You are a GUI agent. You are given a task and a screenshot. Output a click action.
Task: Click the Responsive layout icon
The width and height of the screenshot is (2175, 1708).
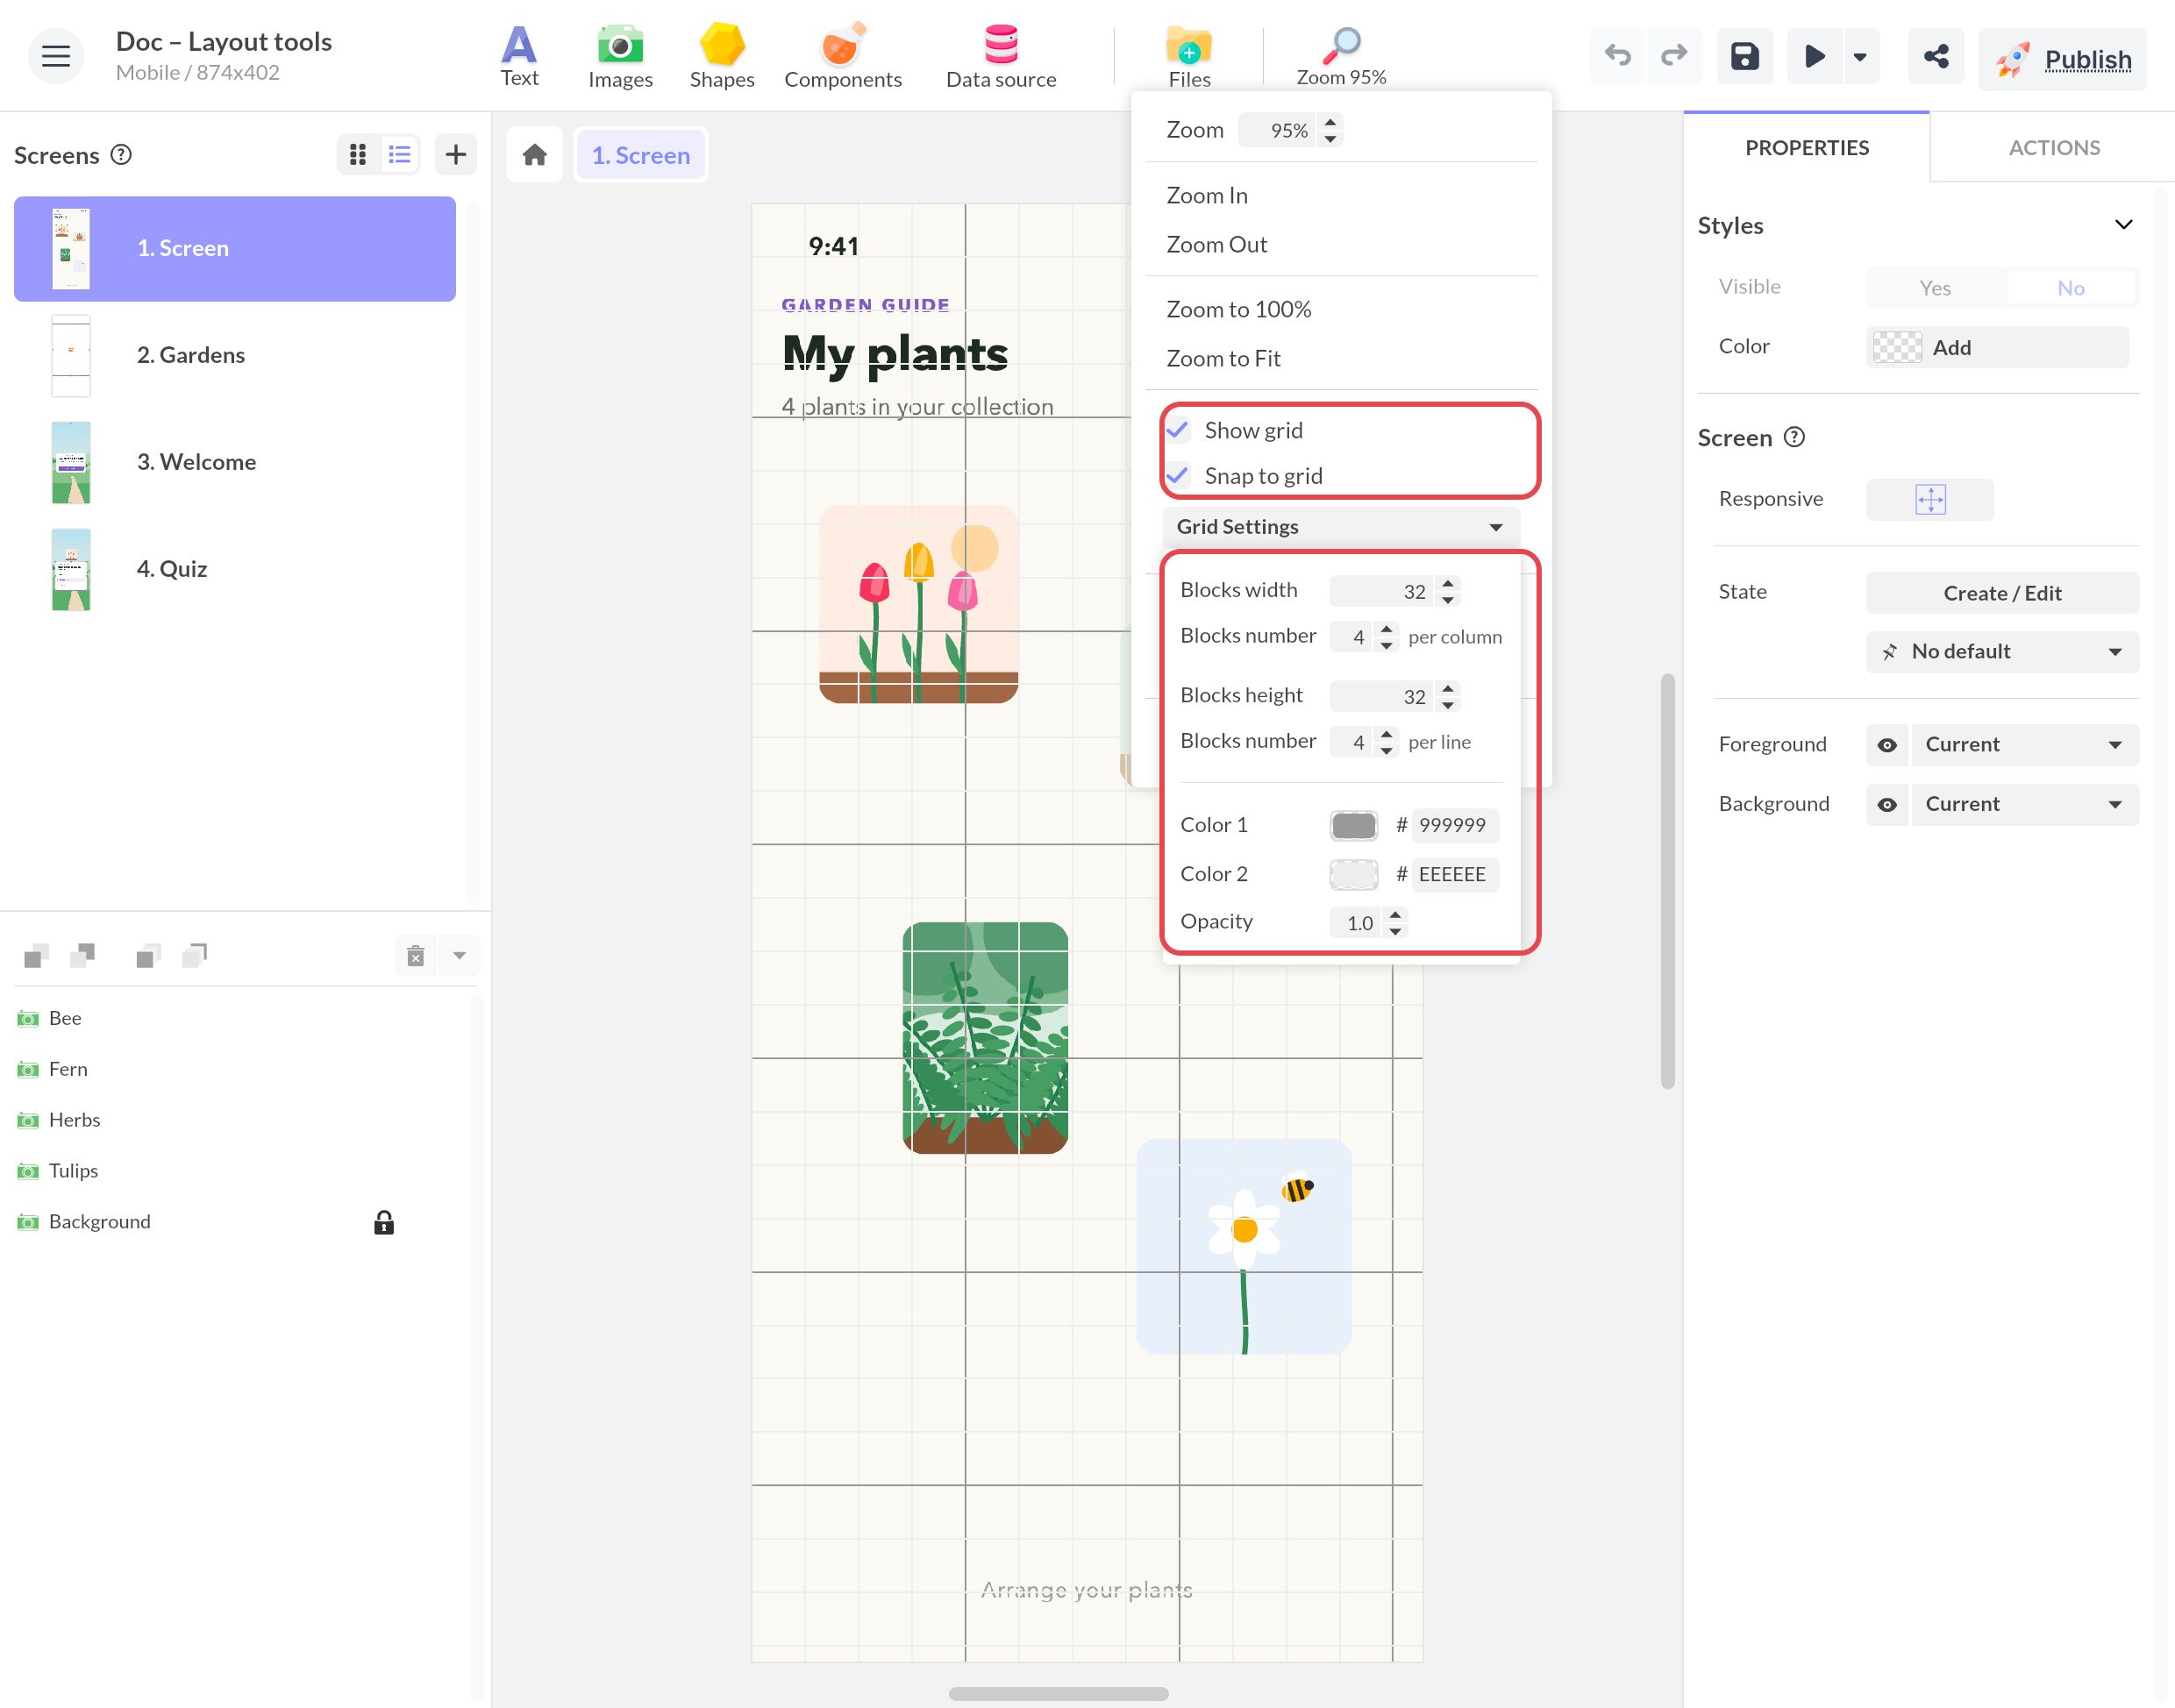pyautogui.click(x=1930, y=499)
